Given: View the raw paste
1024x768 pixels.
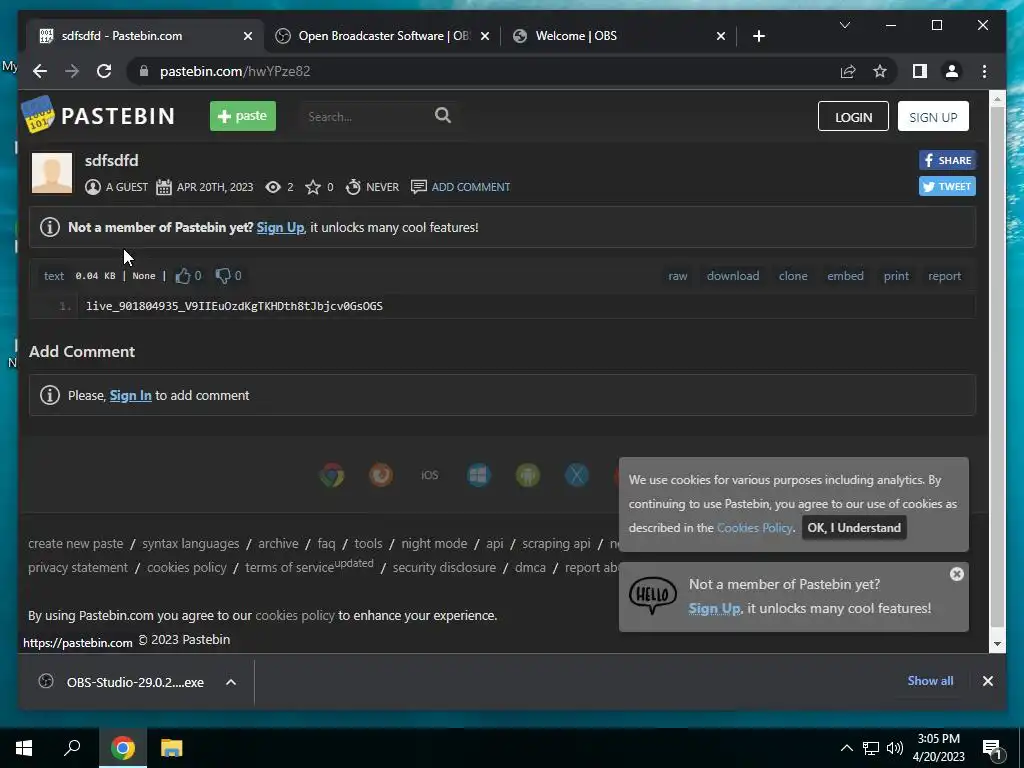Looking at the screenshot, I should pyautogui.click(x=678, y=276).
